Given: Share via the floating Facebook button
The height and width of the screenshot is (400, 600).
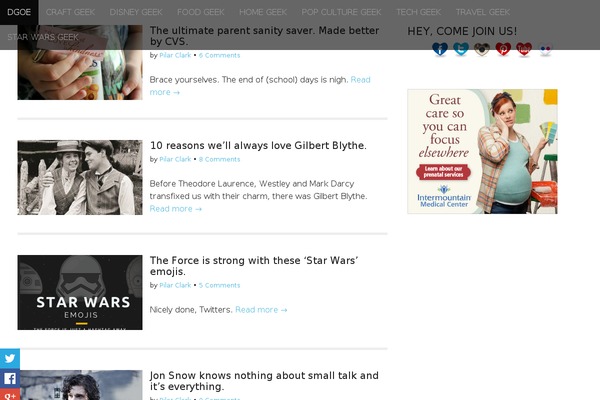Looking at the screenshot, I should coord(10,379).
